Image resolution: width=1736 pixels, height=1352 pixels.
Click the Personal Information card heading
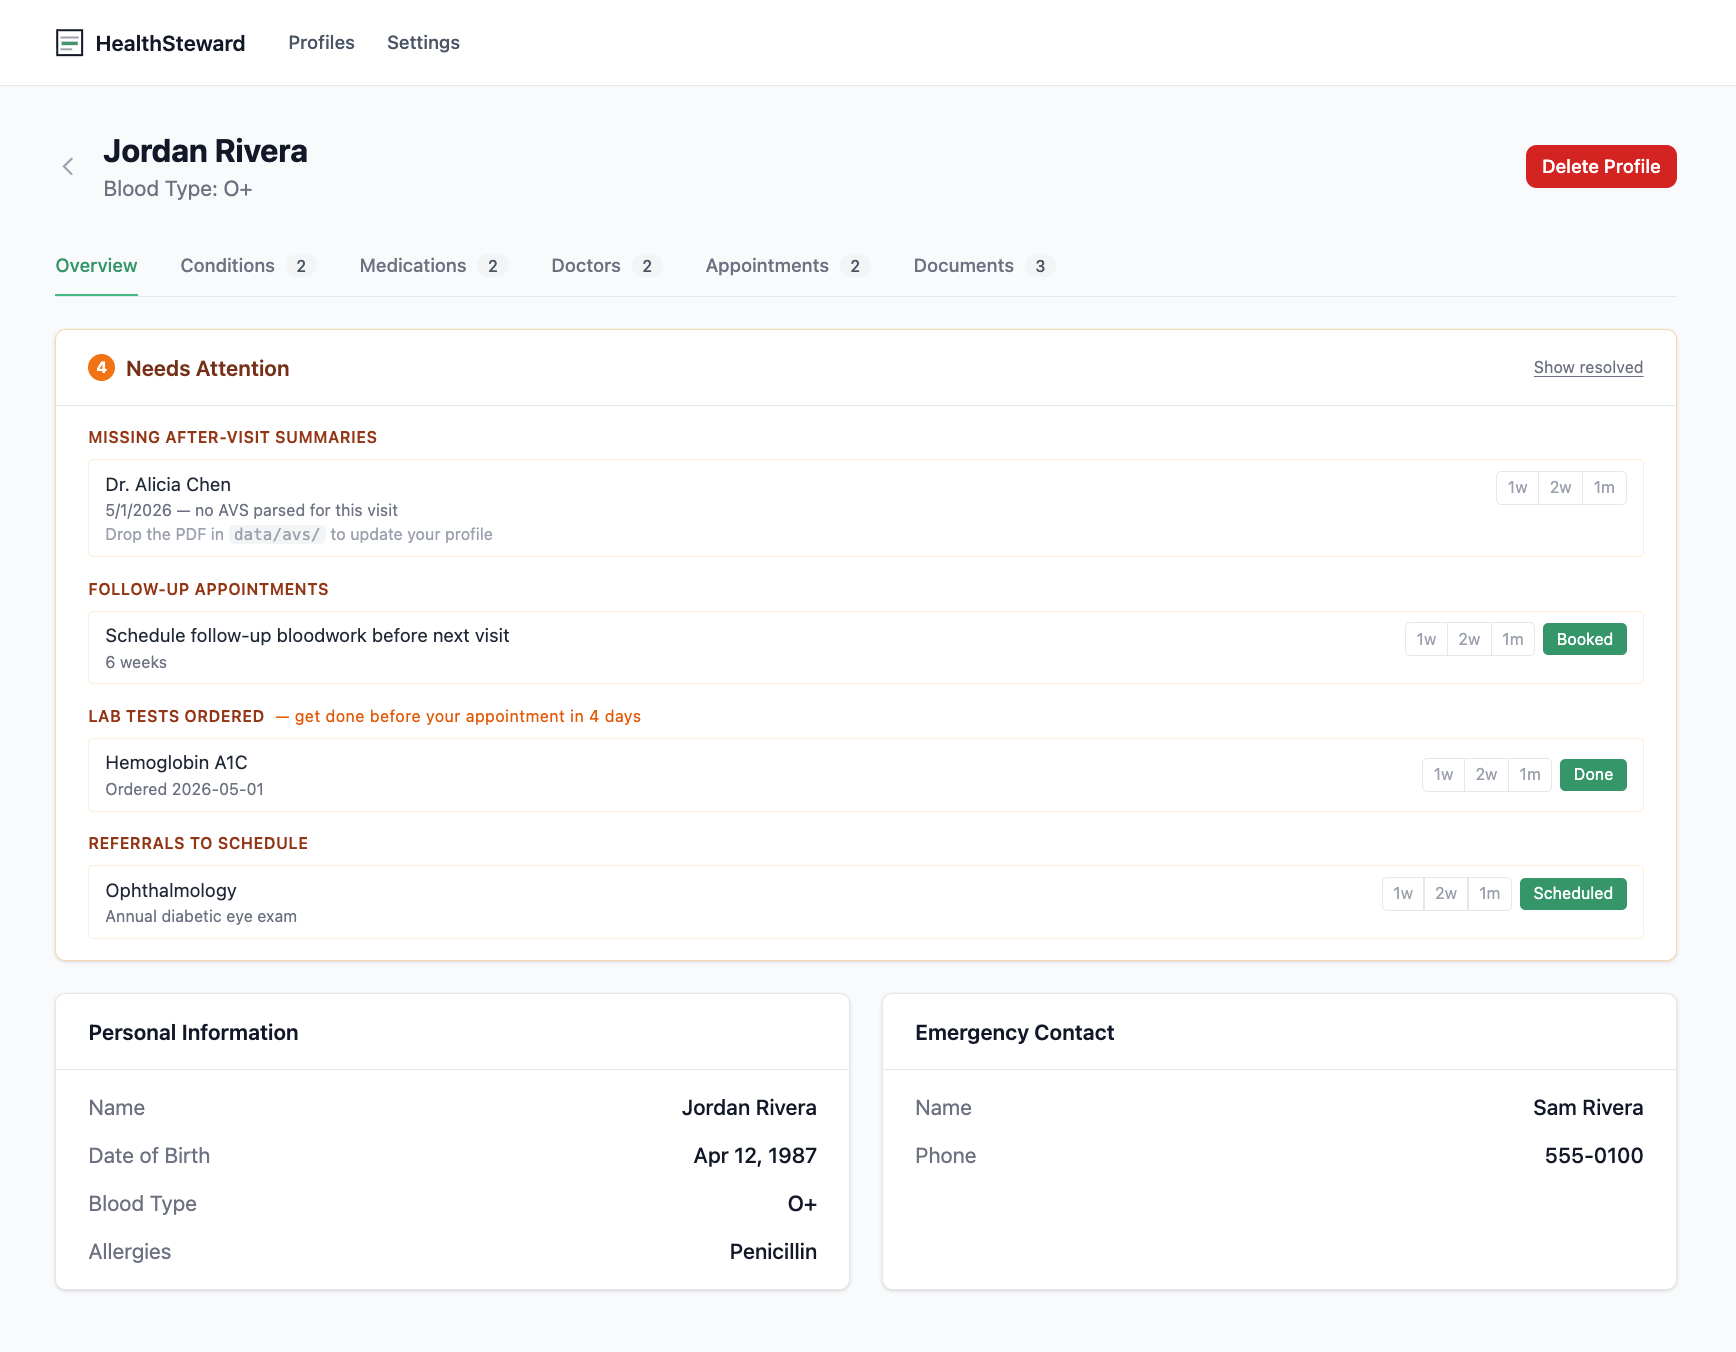(x=193, y=1033)
